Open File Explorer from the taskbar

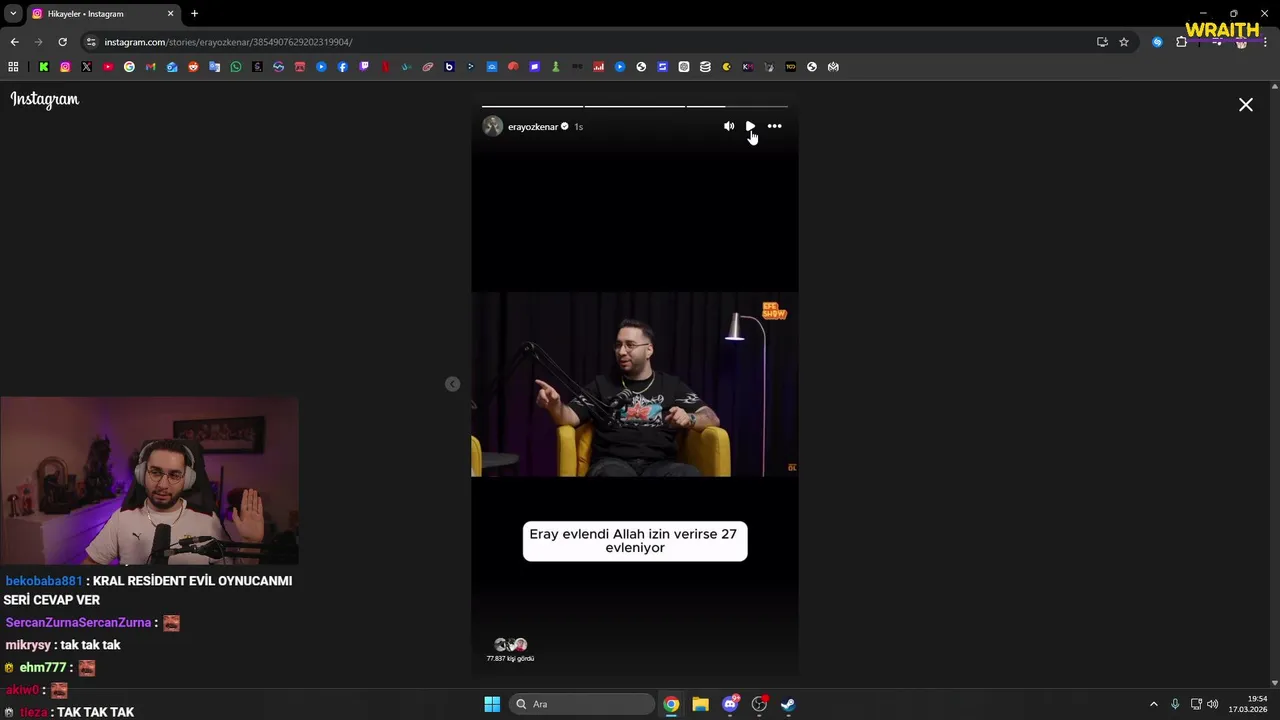pyautogui.click(x=700, y=704)
